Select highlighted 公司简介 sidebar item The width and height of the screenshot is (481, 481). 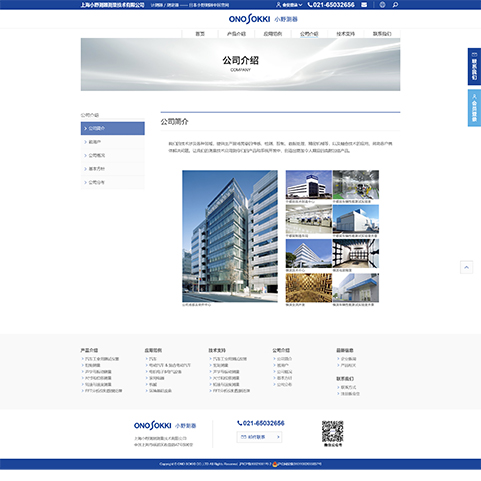[113, 128]
